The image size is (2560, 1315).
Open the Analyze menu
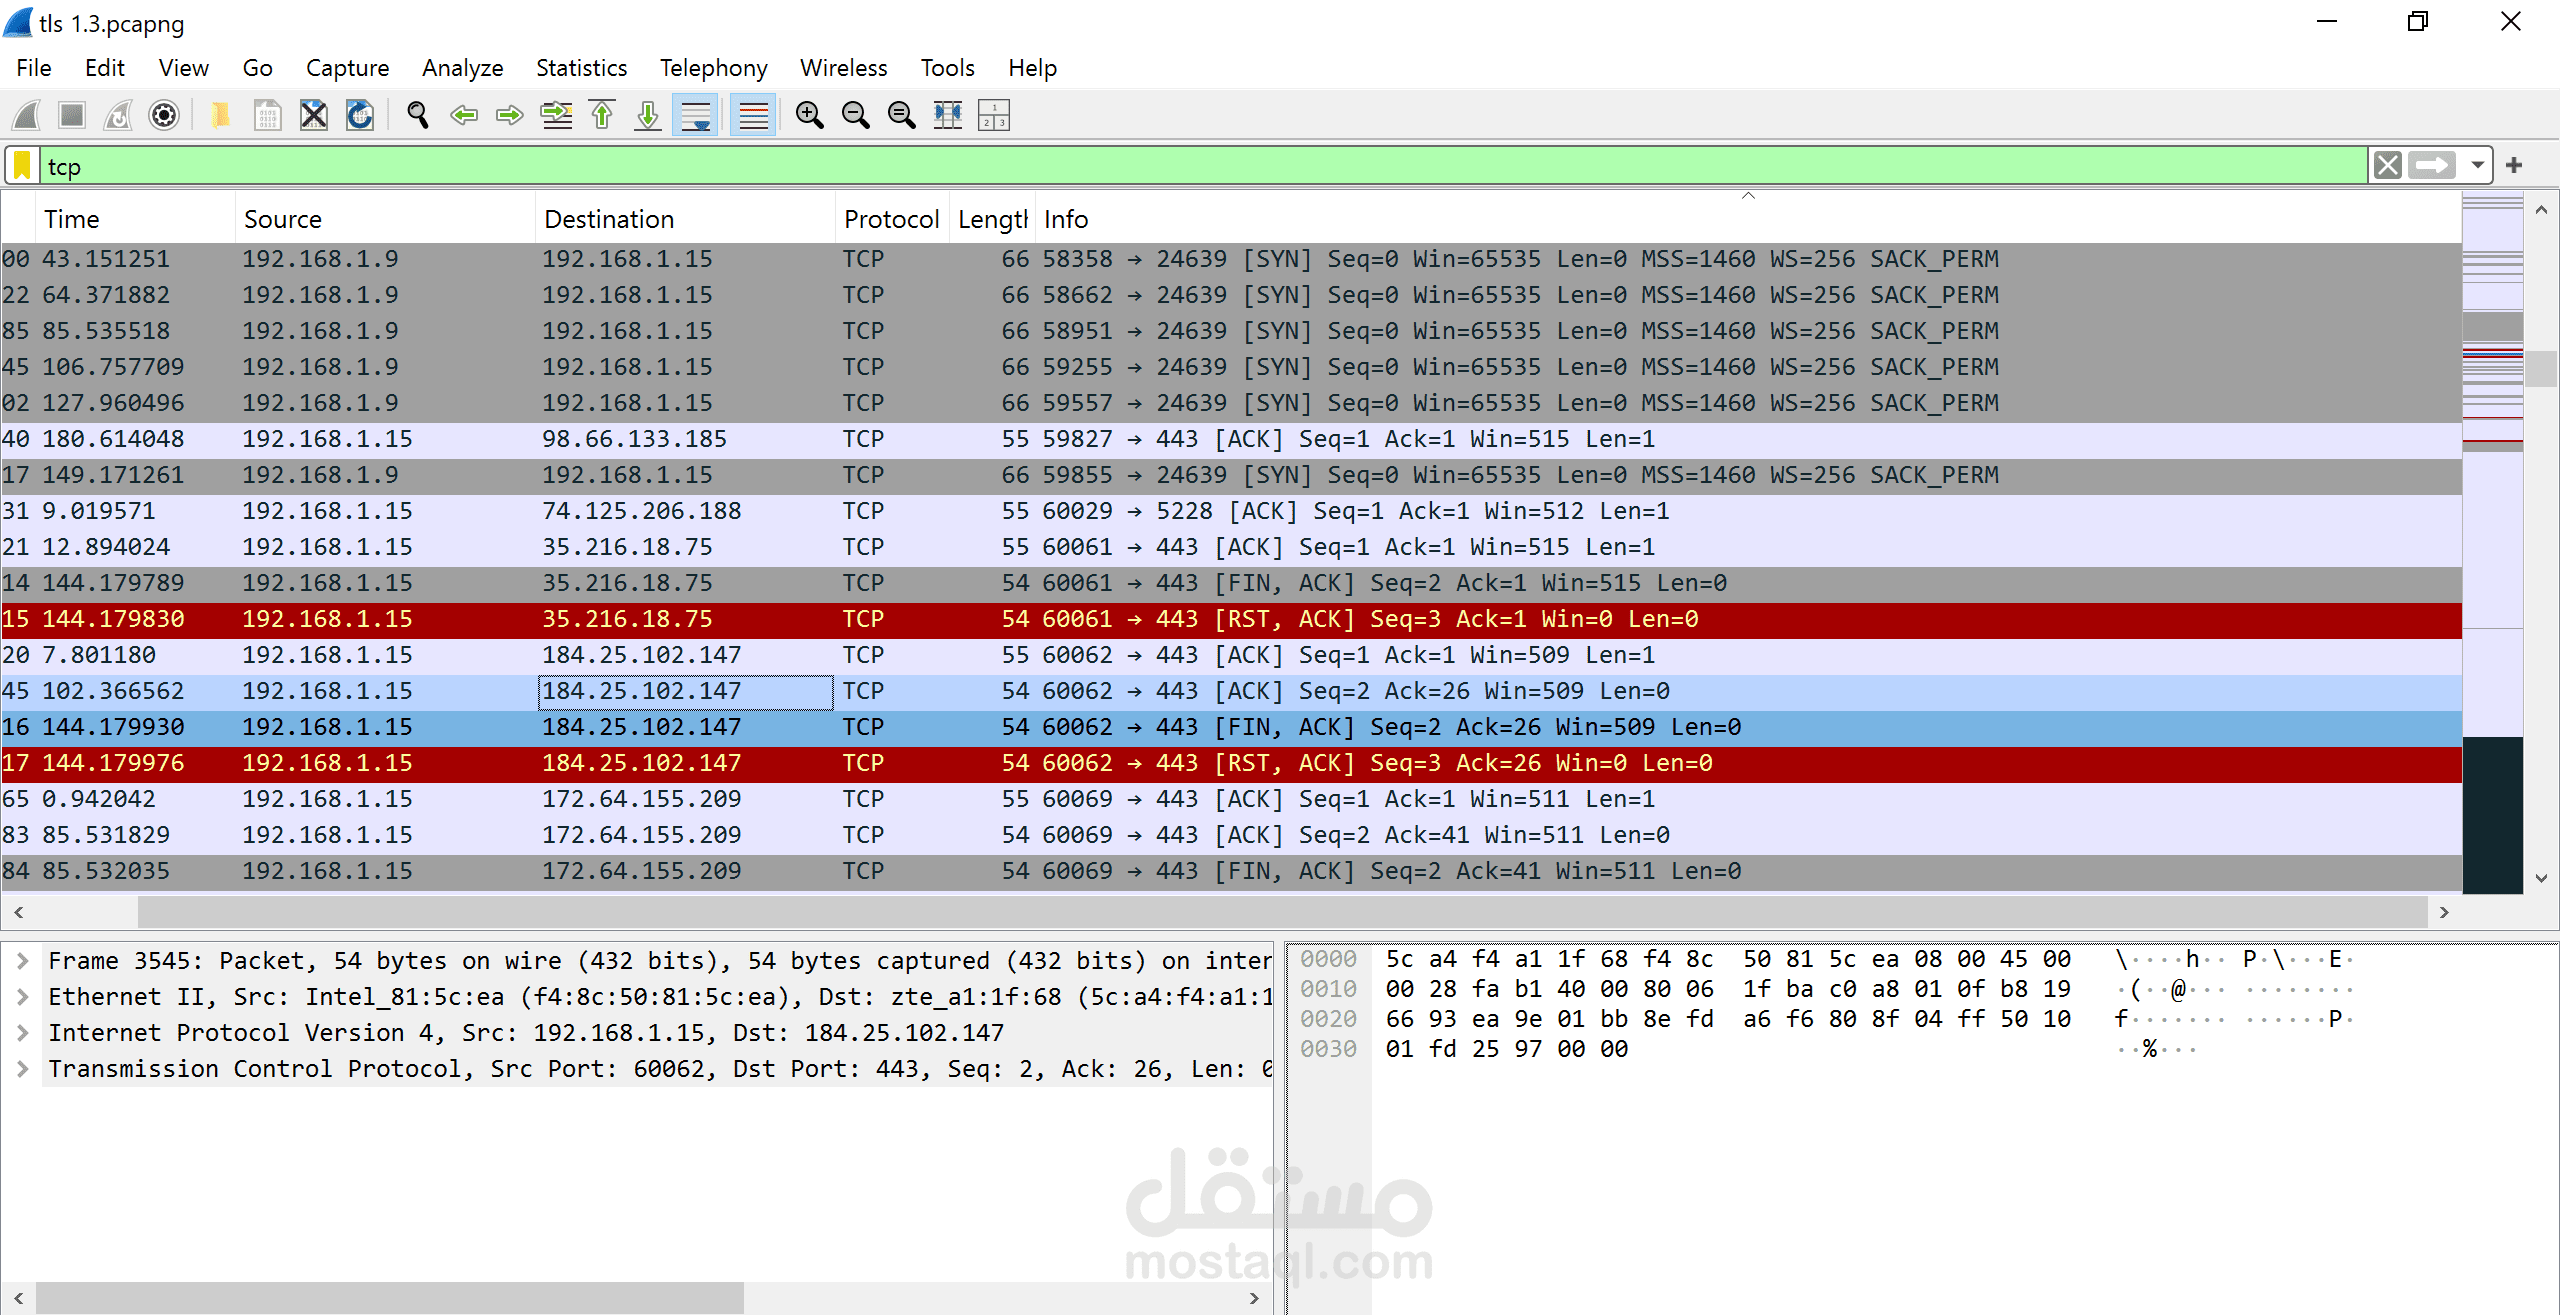coord(462,68)
